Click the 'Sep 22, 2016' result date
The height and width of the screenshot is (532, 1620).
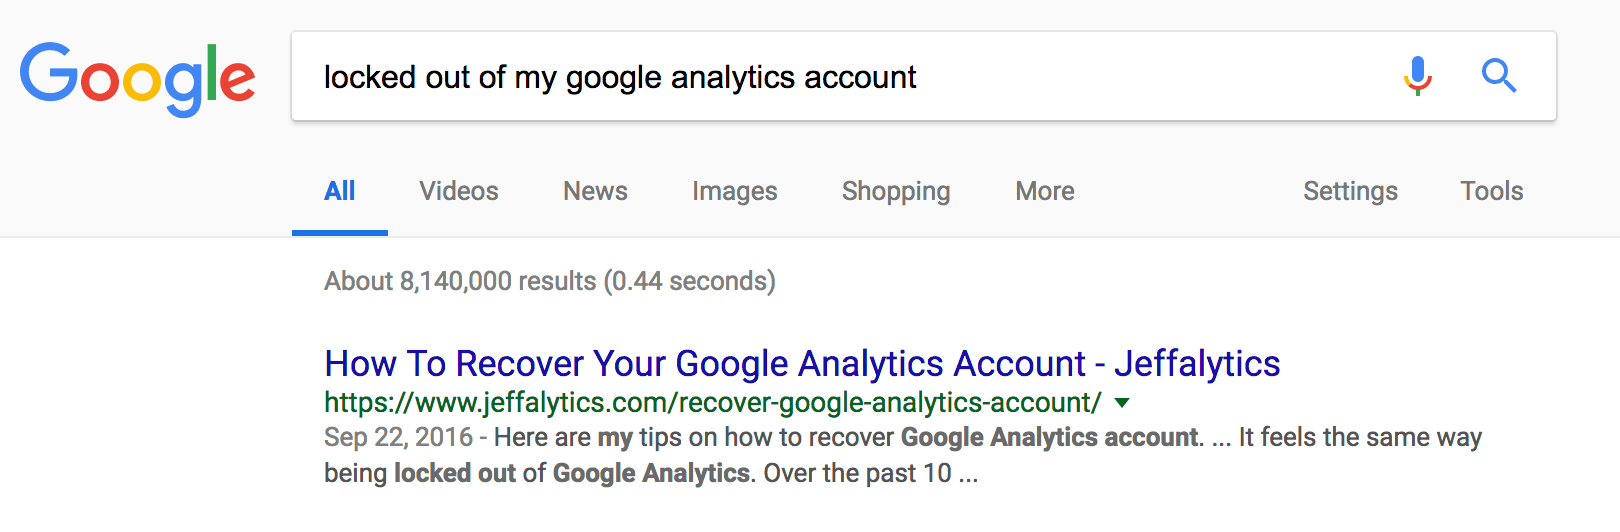point(398,438)
